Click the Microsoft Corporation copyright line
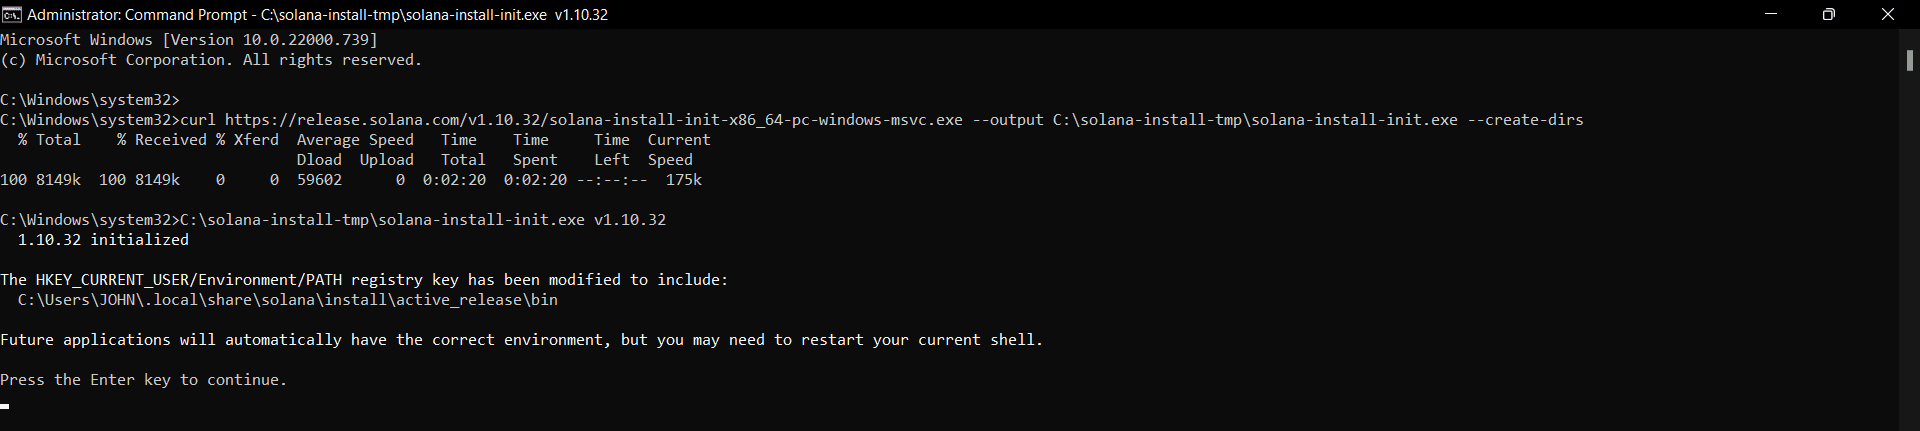Viewport: 1920px width, 431px height. (x=211, y=60)
